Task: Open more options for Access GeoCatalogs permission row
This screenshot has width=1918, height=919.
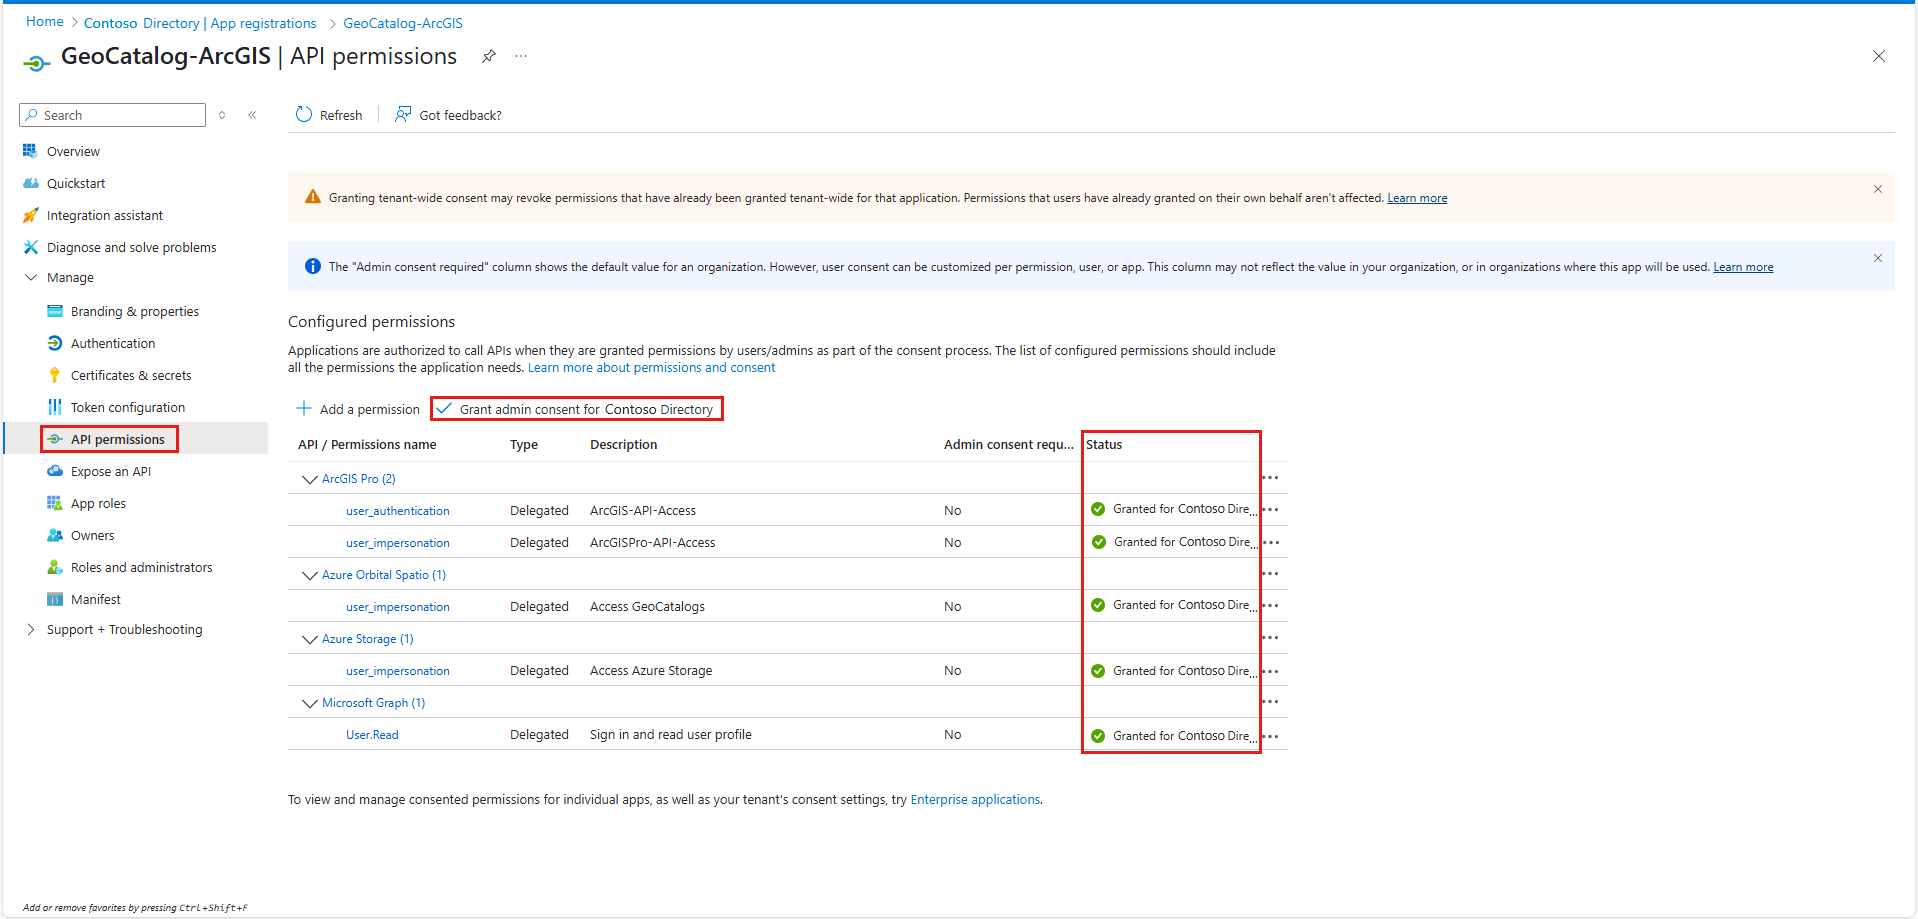Action: 1270,606
